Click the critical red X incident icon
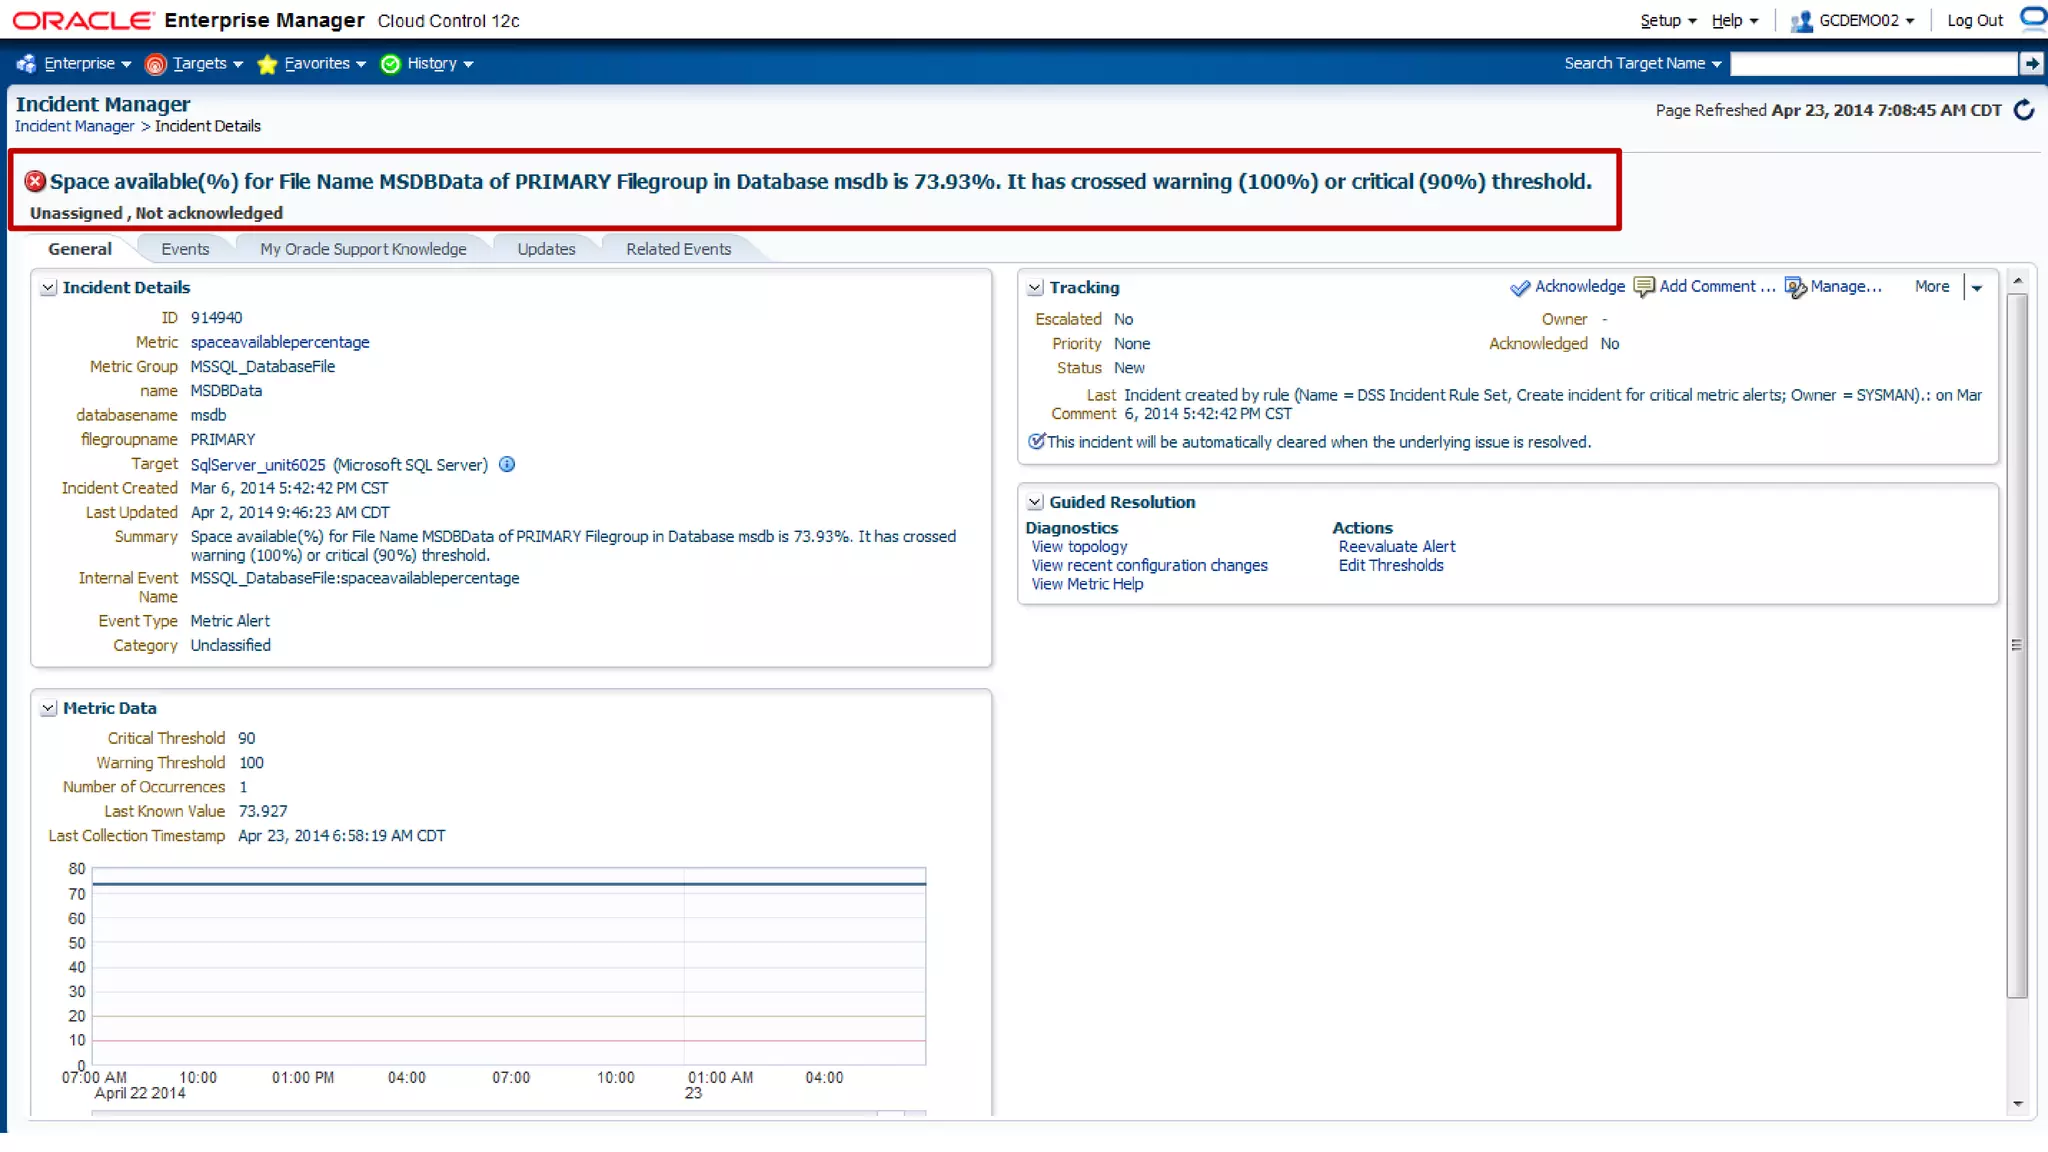The image size is (2048, 1152). click(35, 181)
